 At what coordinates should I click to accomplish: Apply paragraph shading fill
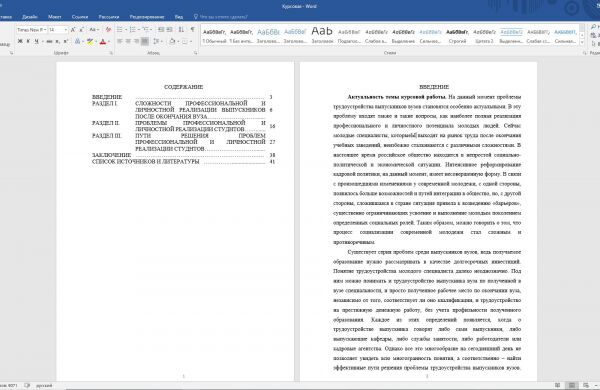coord(172,41)
